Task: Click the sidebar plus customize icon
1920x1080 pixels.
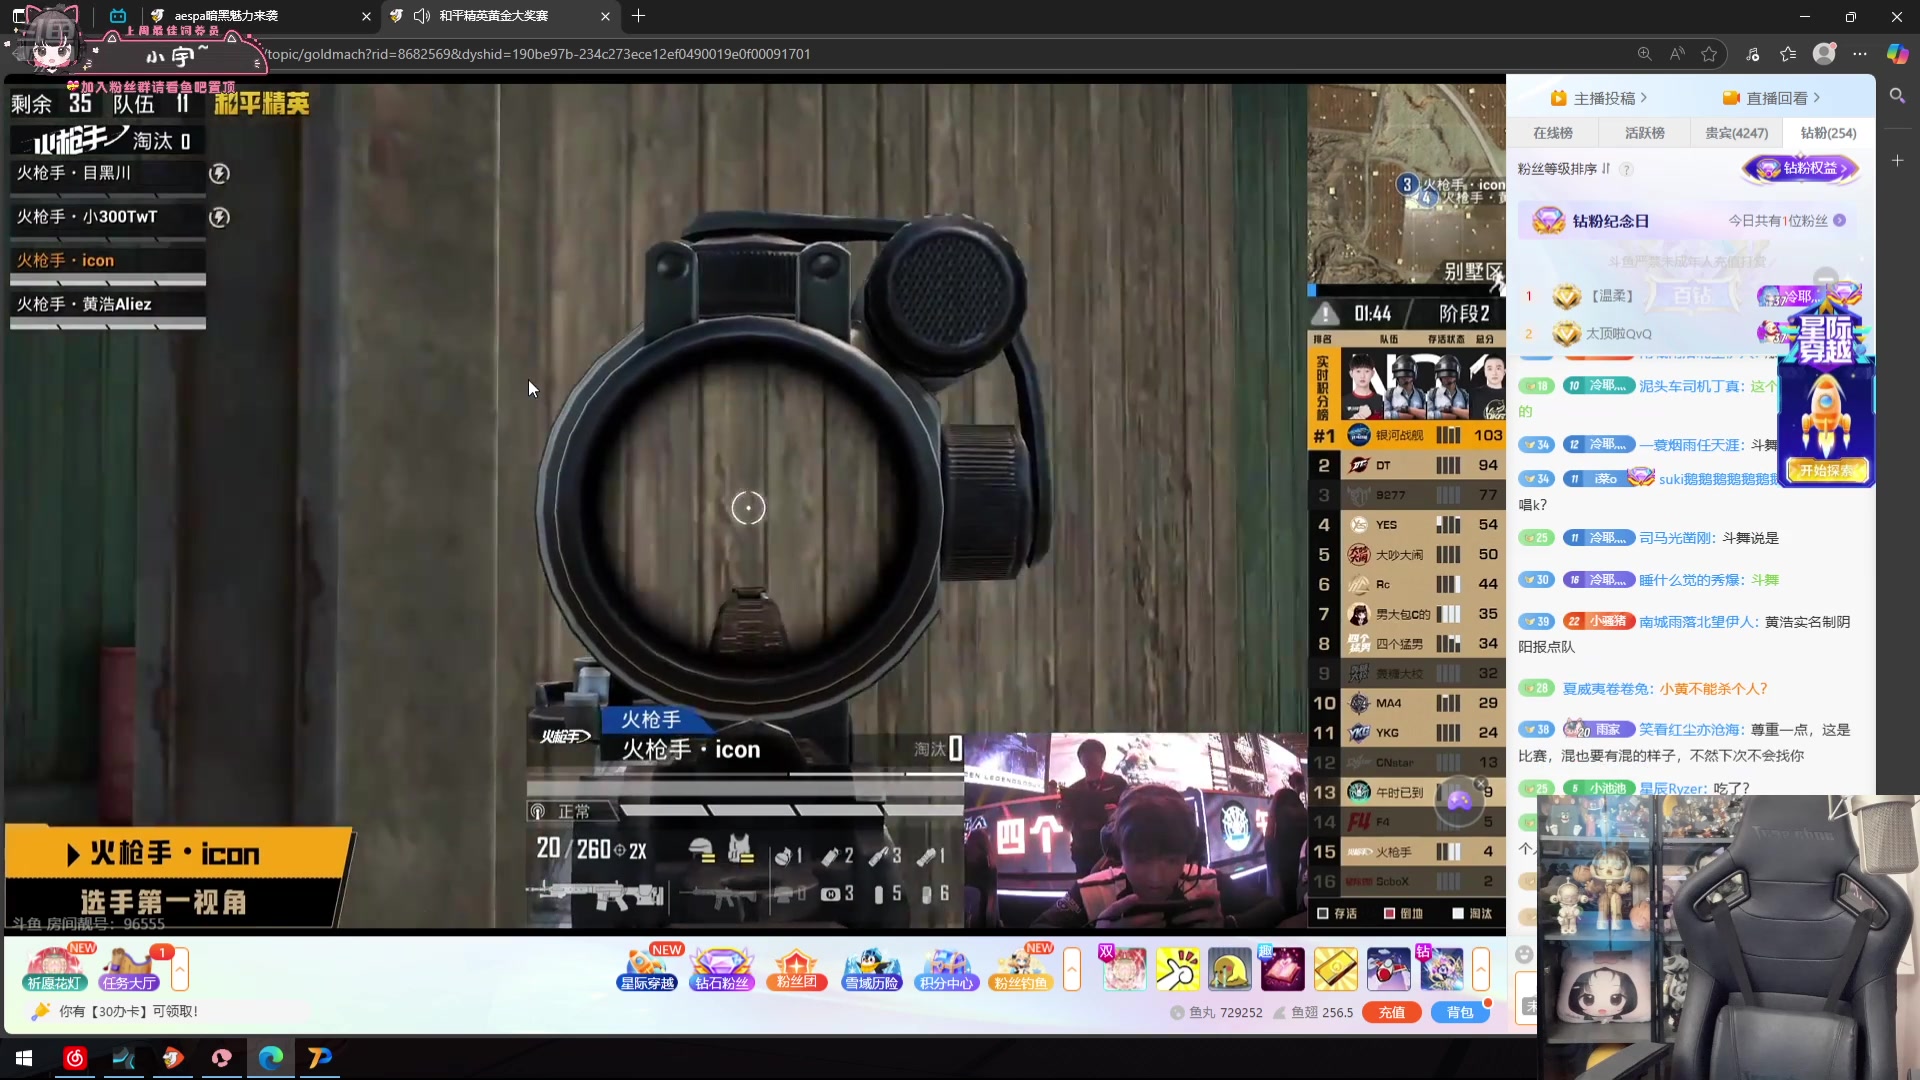Action: pos(1897,160)
